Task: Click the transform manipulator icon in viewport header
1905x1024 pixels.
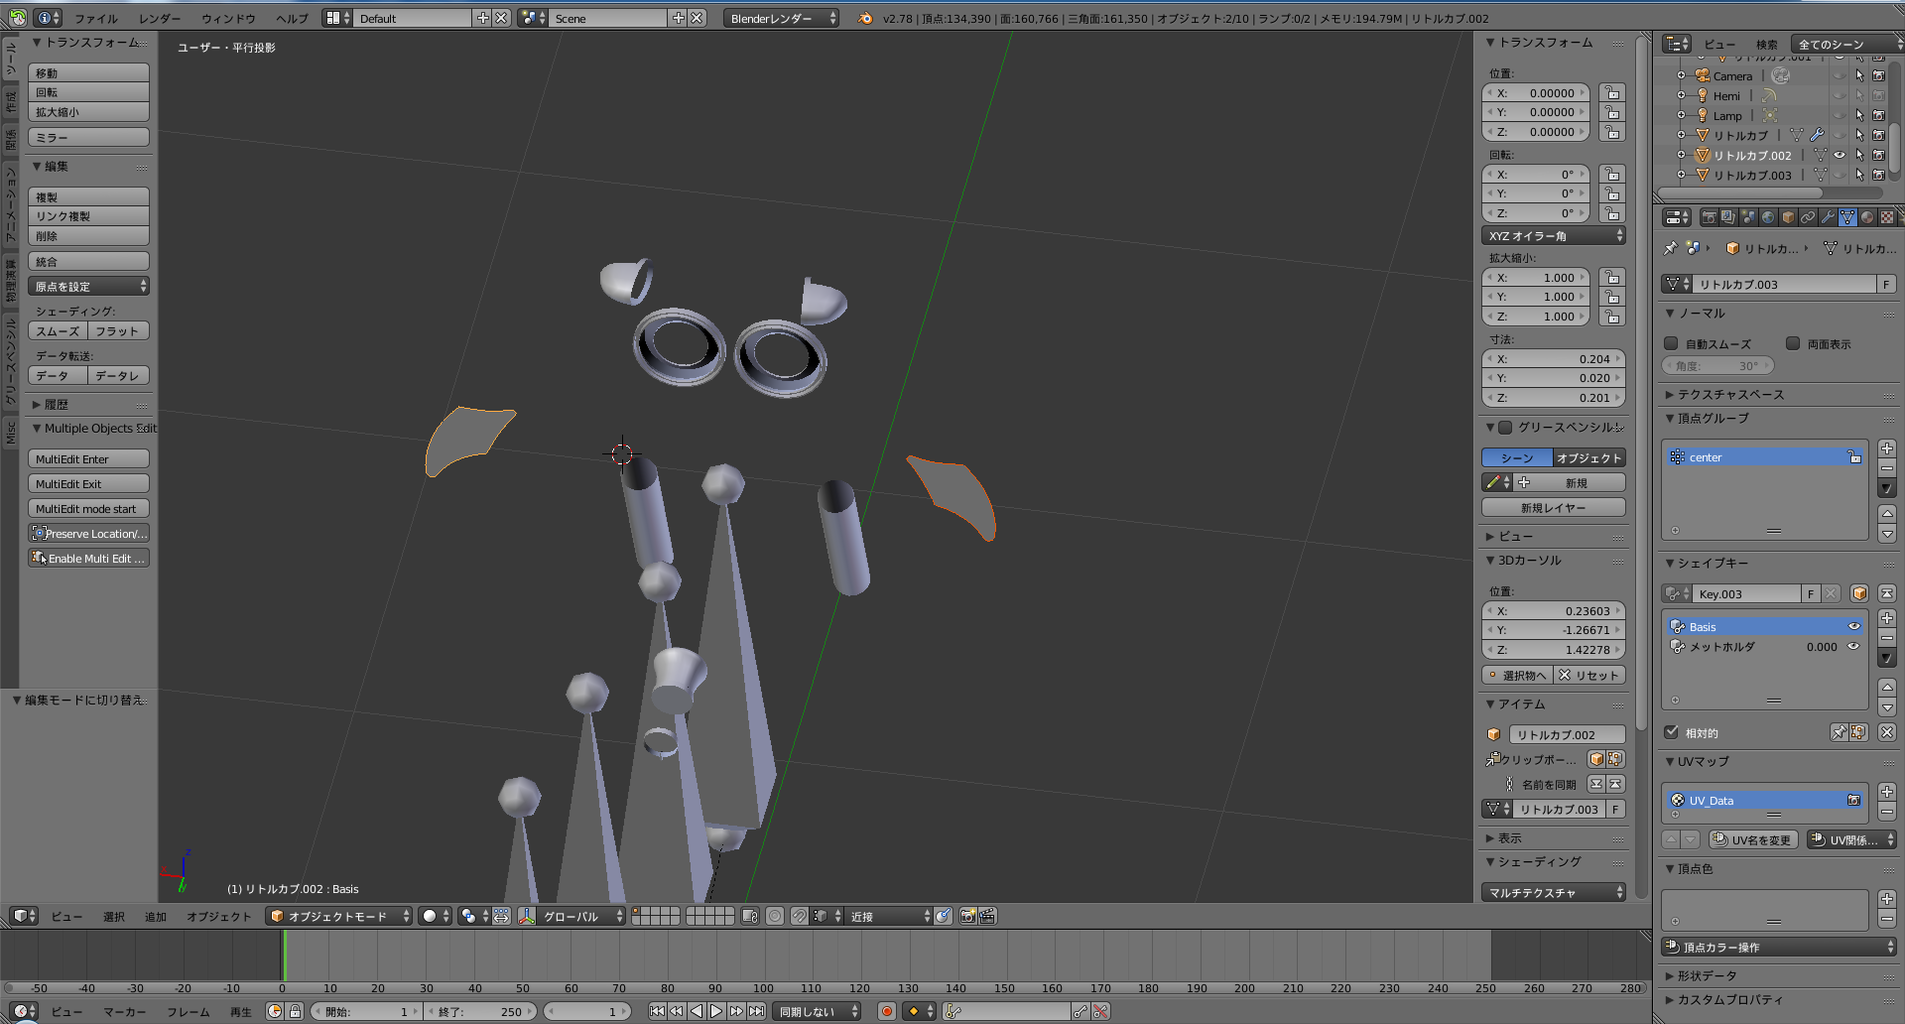Action: pos(527,916)
